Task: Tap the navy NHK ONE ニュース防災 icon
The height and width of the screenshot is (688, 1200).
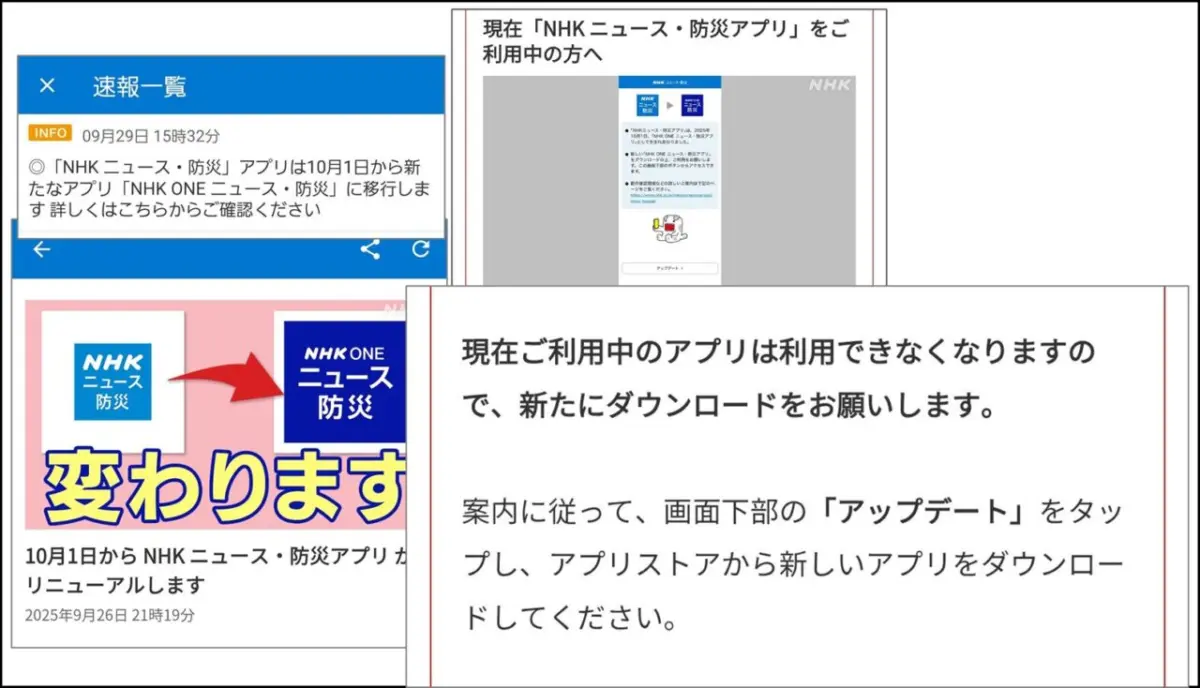Action: [x=344, y=382]
